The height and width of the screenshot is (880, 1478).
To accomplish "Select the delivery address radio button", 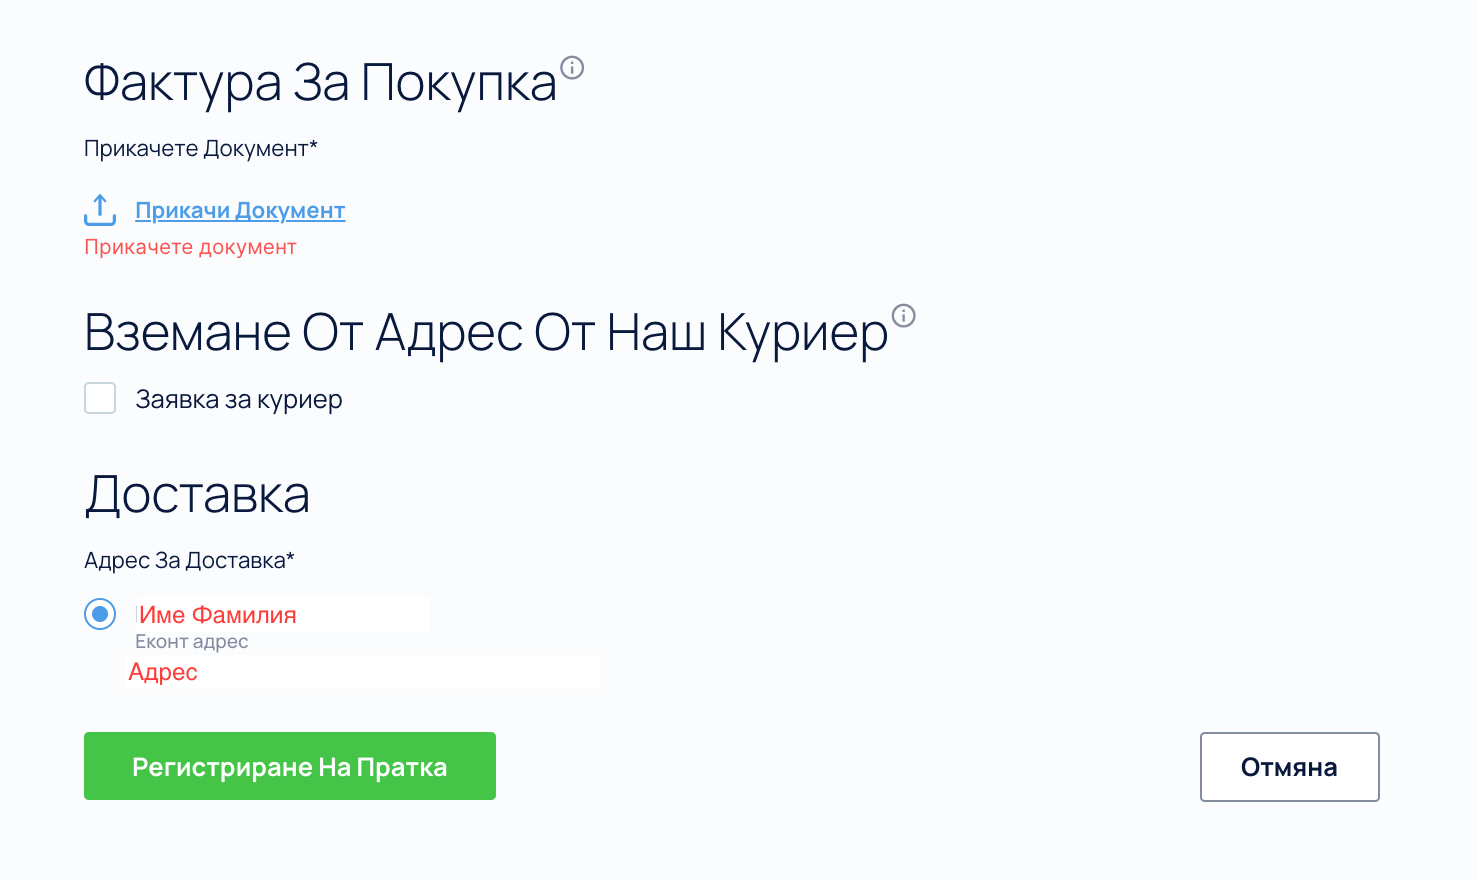I will 100,613.
